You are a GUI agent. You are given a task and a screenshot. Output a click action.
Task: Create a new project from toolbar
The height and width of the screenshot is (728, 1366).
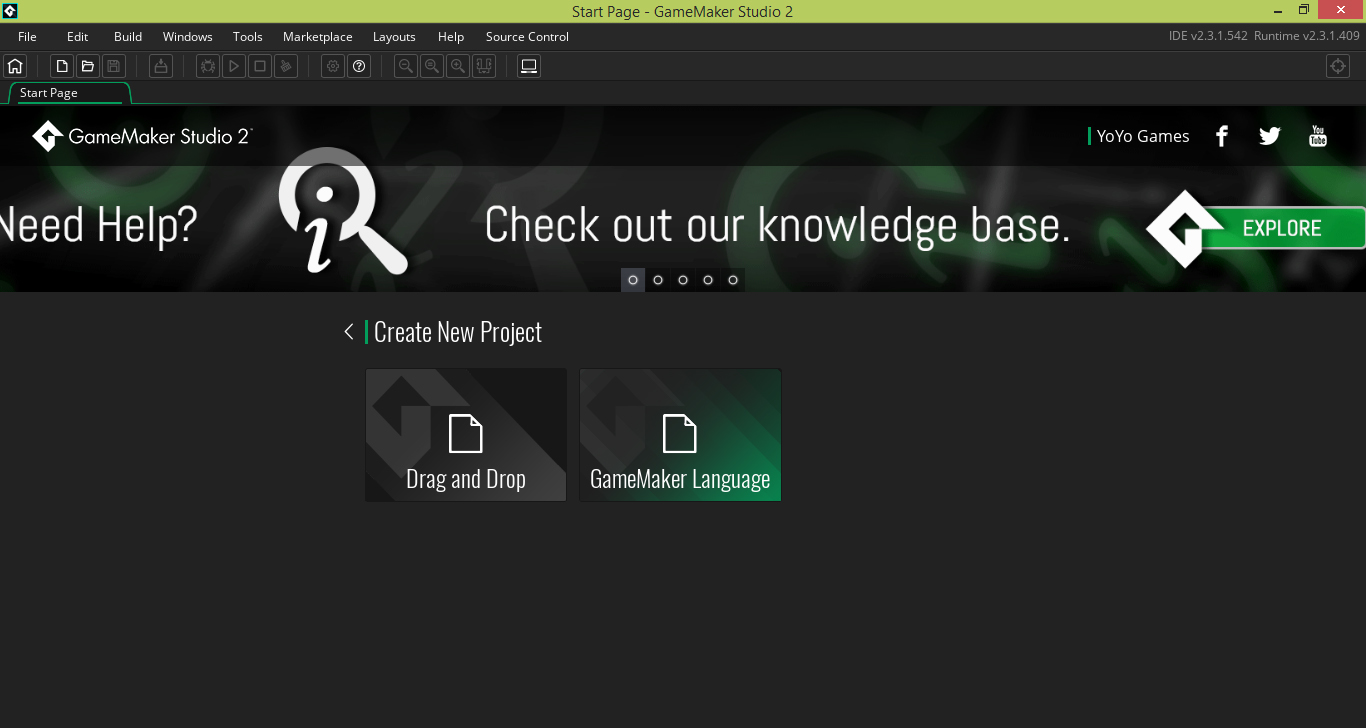click(x=62, y=67)
